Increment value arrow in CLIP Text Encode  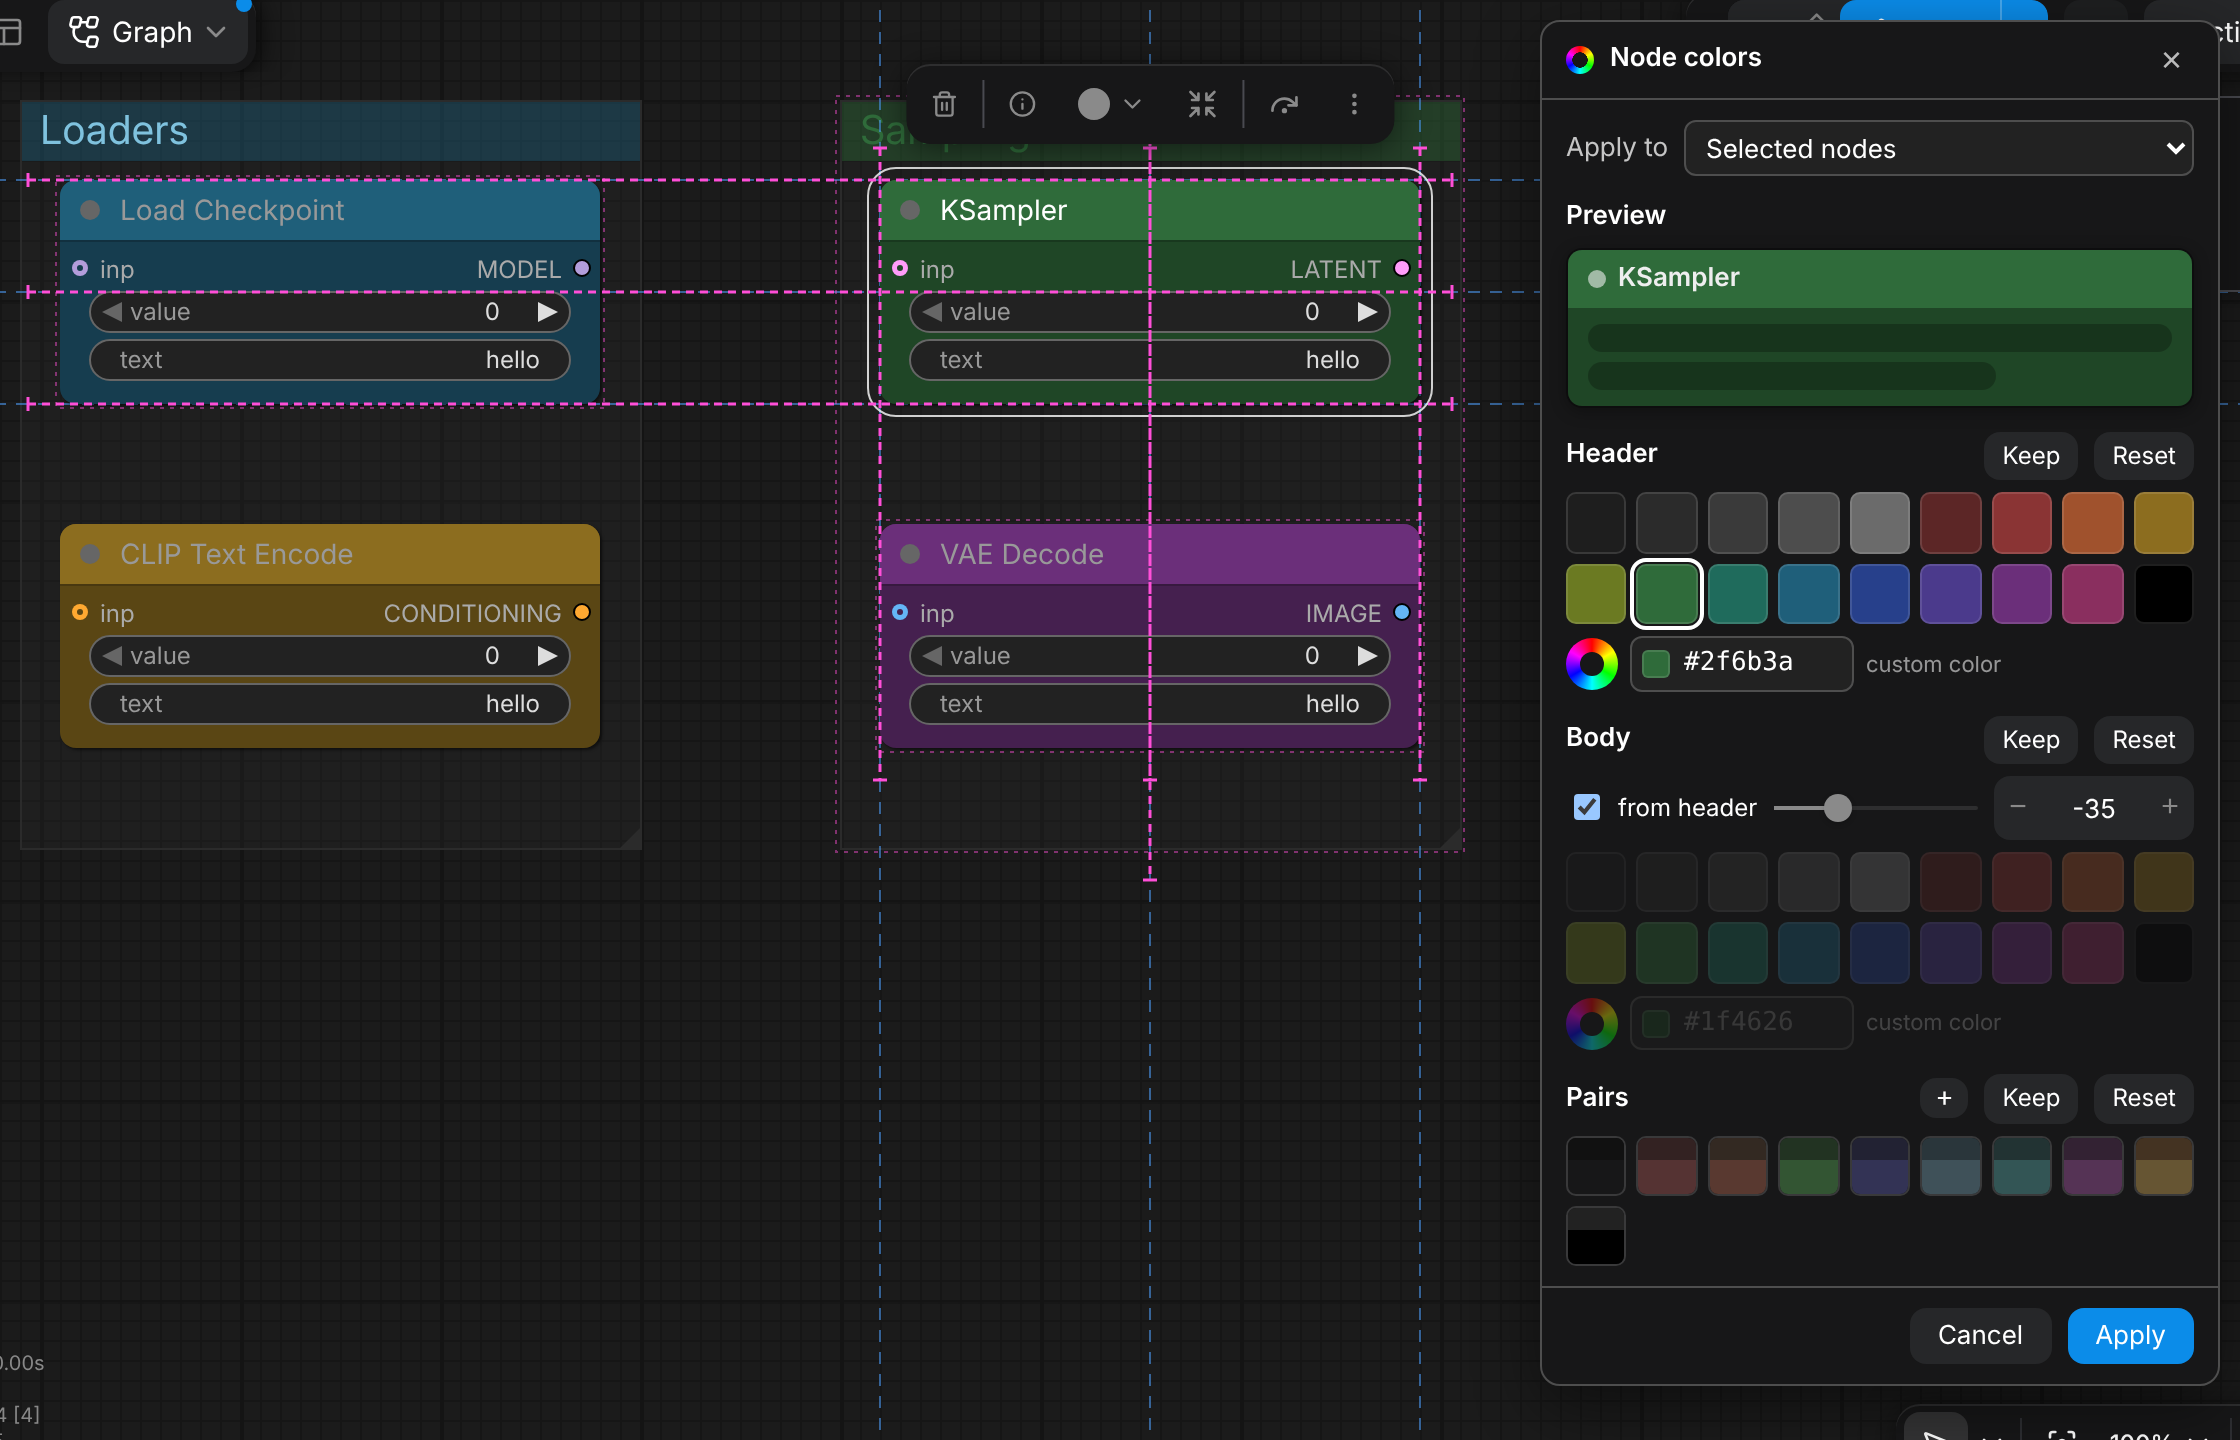[547, 656]
